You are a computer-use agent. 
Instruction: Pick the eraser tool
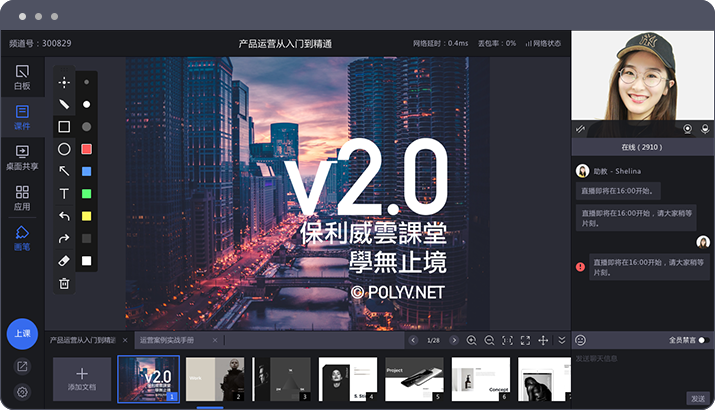pyautogui.click(x=64, y=260)
